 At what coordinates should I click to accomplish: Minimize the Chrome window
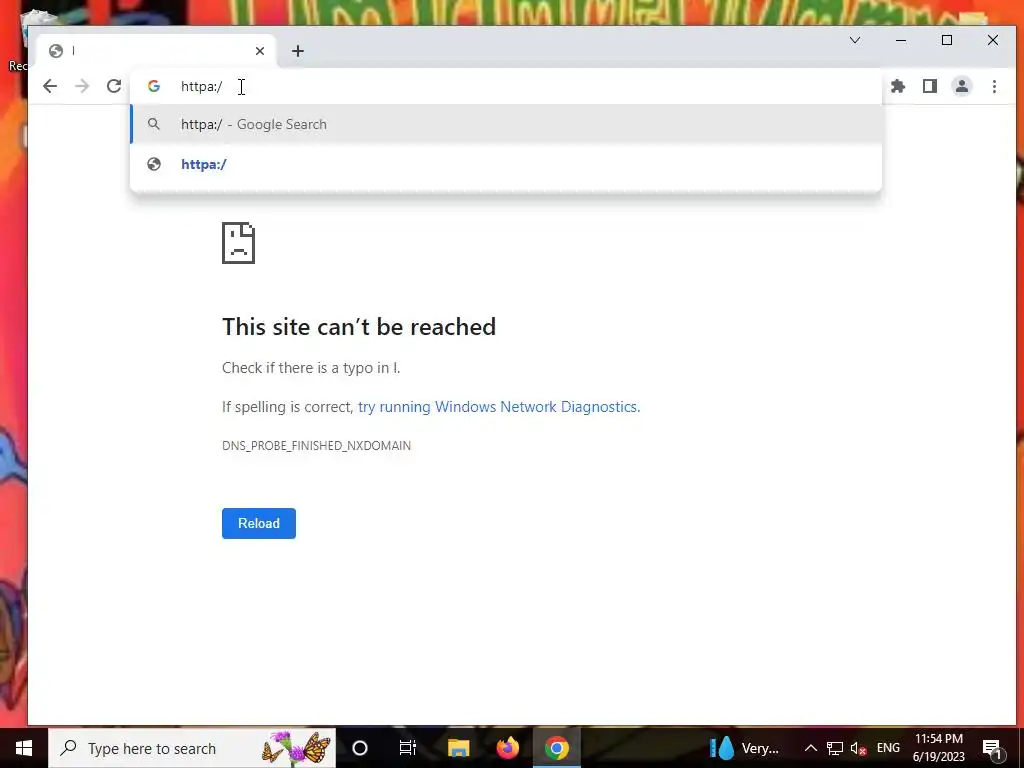click(901, 40)
